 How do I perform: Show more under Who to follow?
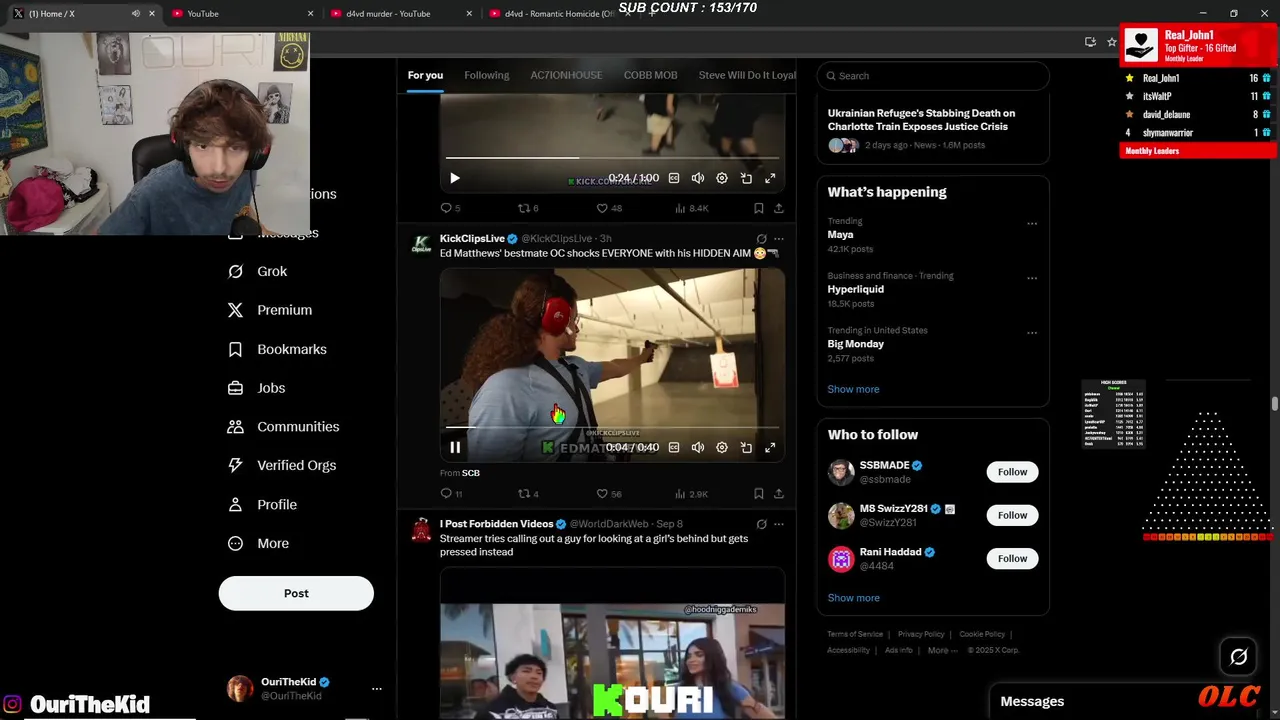click(853, 598)
